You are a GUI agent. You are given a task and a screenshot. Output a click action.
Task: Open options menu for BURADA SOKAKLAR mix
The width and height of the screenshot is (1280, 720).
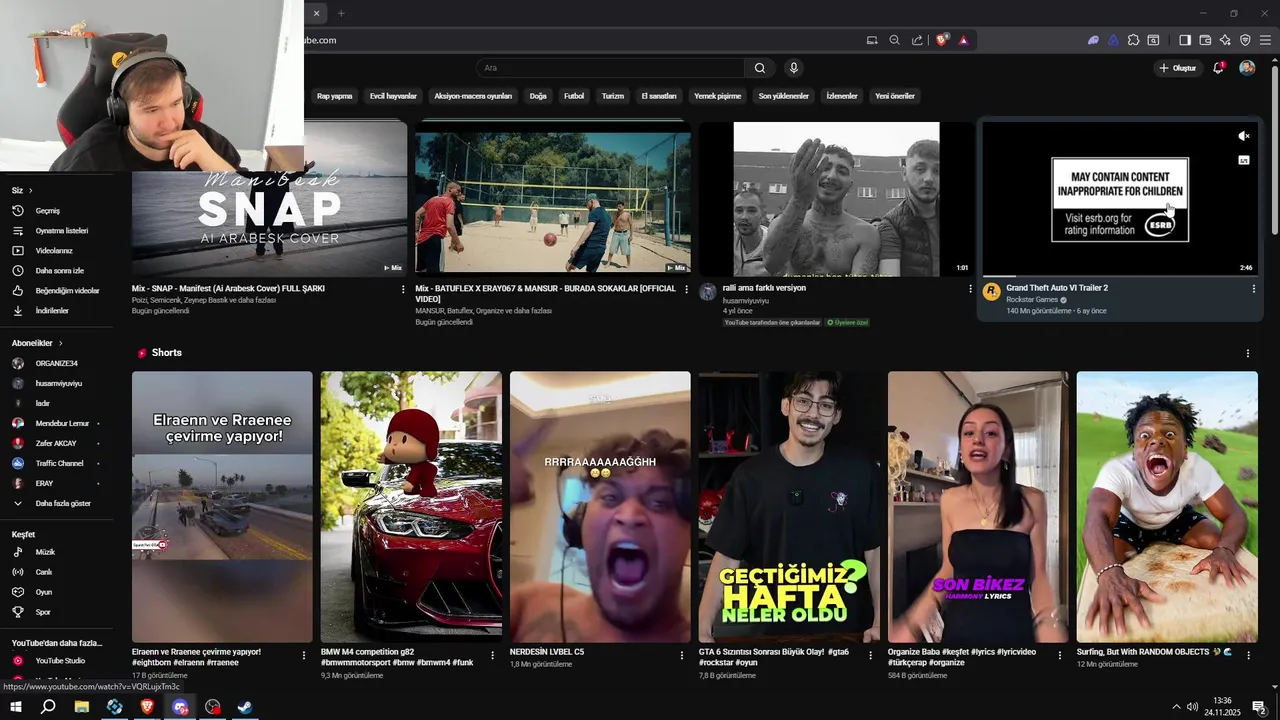coord(686,289)
